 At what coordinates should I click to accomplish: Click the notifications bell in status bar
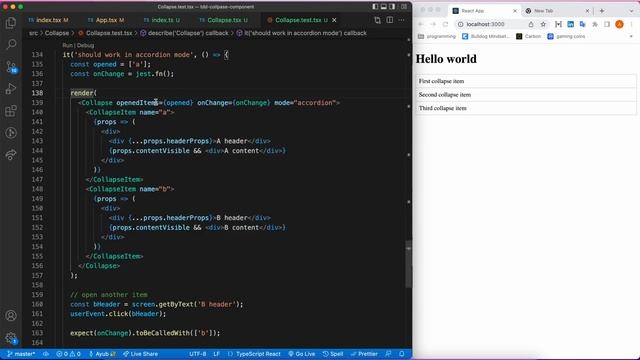pos(402,354)
